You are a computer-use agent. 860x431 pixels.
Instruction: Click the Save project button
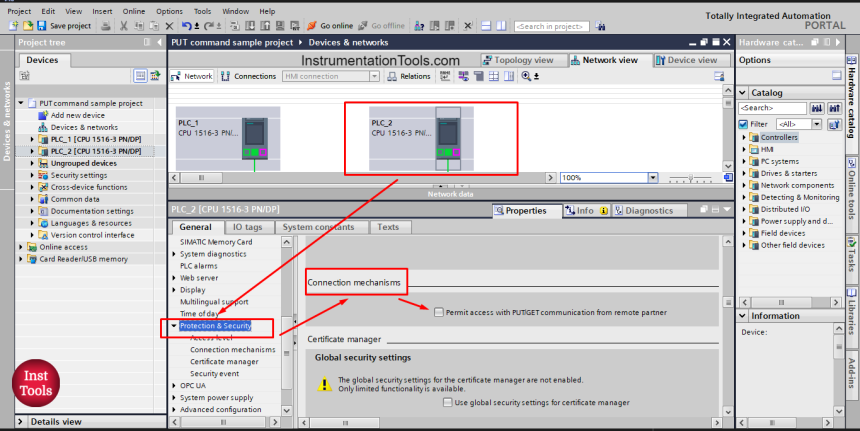pyautogui.click(x=65, y=26)
